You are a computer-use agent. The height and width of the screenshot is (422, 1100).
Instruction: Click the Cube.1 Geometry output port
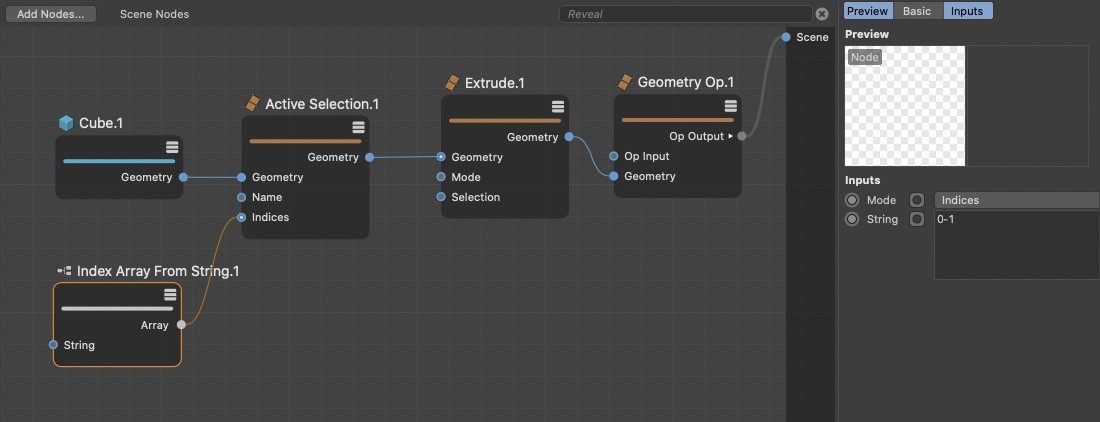click(x=183, y=177)
